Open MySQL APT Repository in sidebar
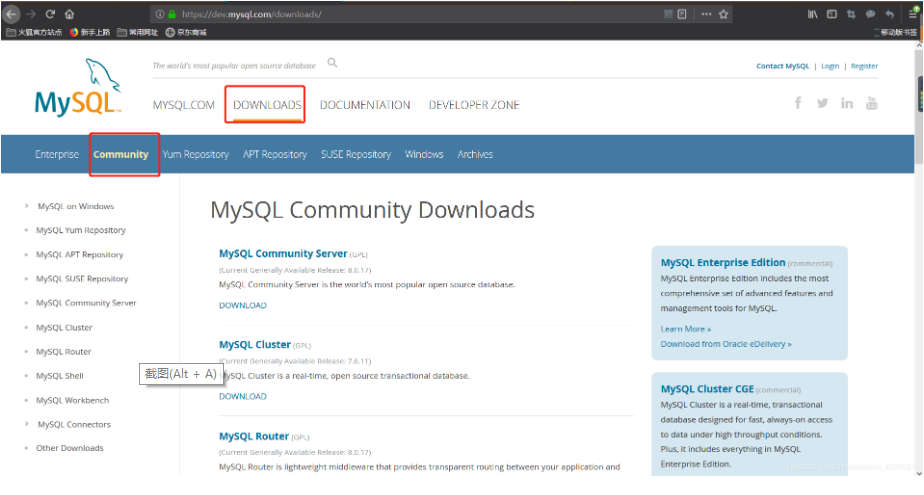This screenshot has height=495, width=924. tap(80, 255)
